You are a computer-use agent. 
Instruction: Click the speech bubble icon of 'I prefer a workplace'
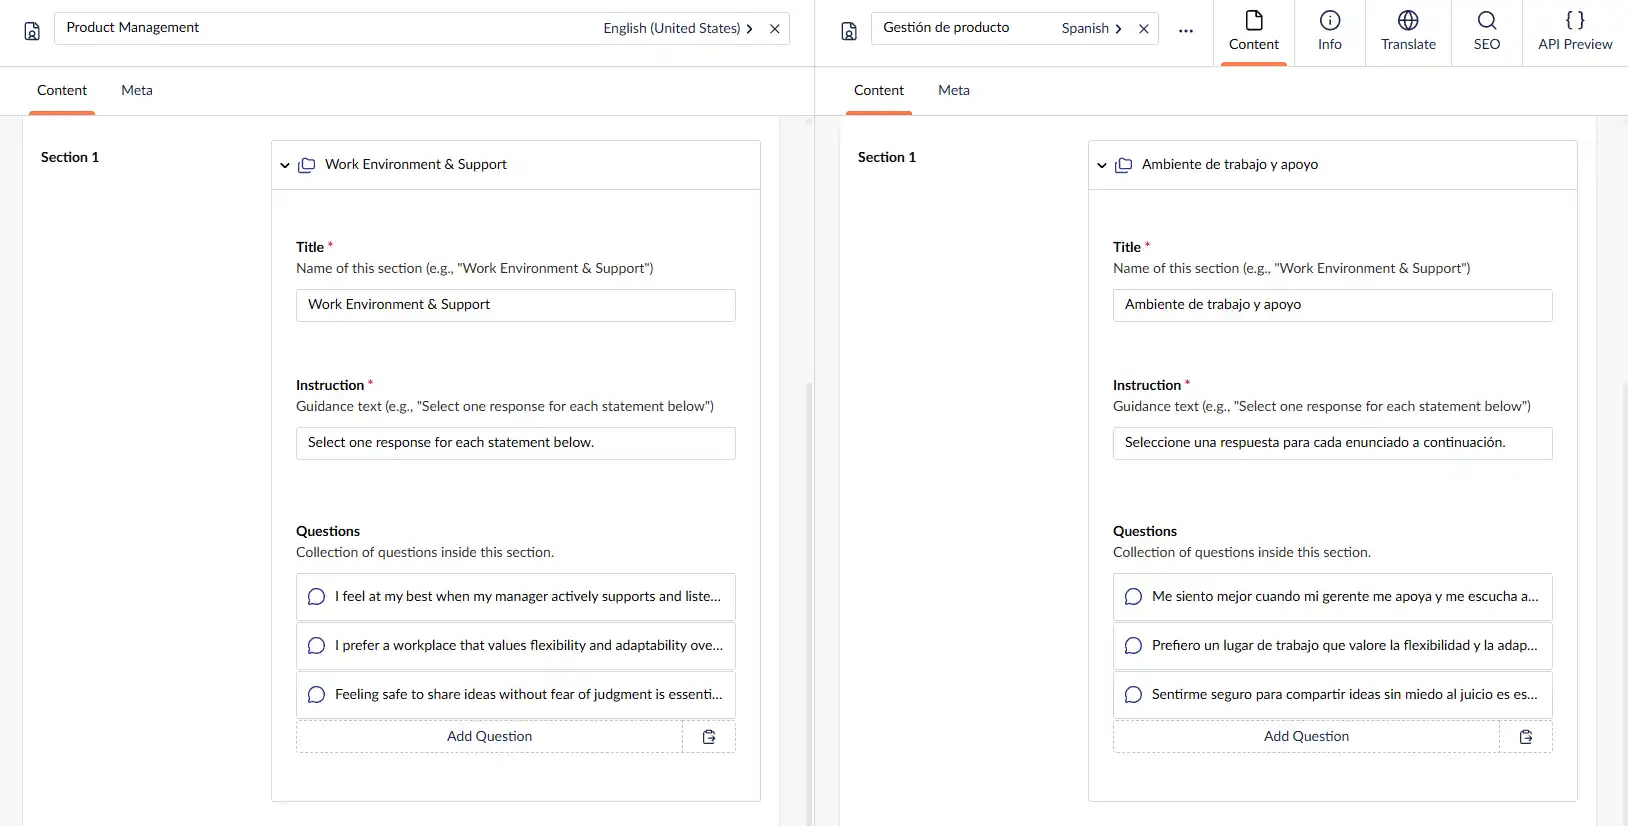click(x=316, y=646)
